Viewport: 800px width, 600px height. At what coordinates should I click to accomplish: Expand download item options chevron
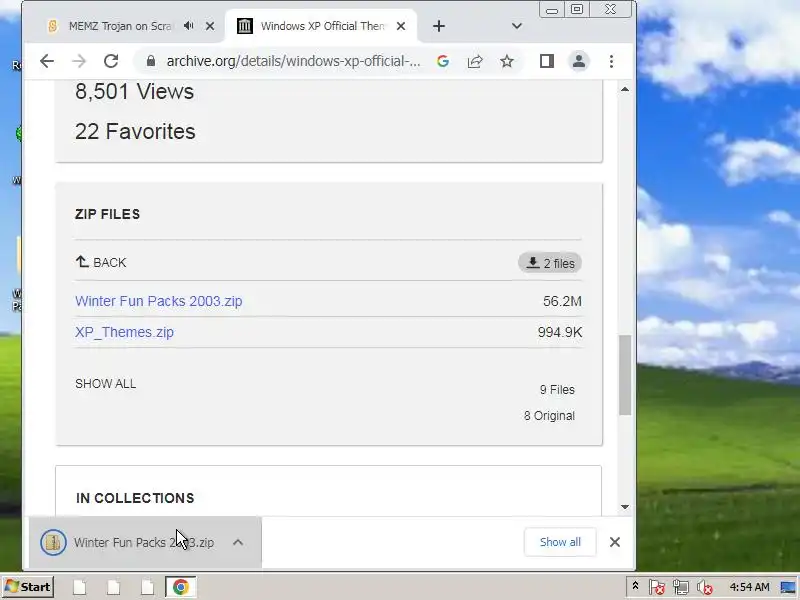[x=238, y=542]
